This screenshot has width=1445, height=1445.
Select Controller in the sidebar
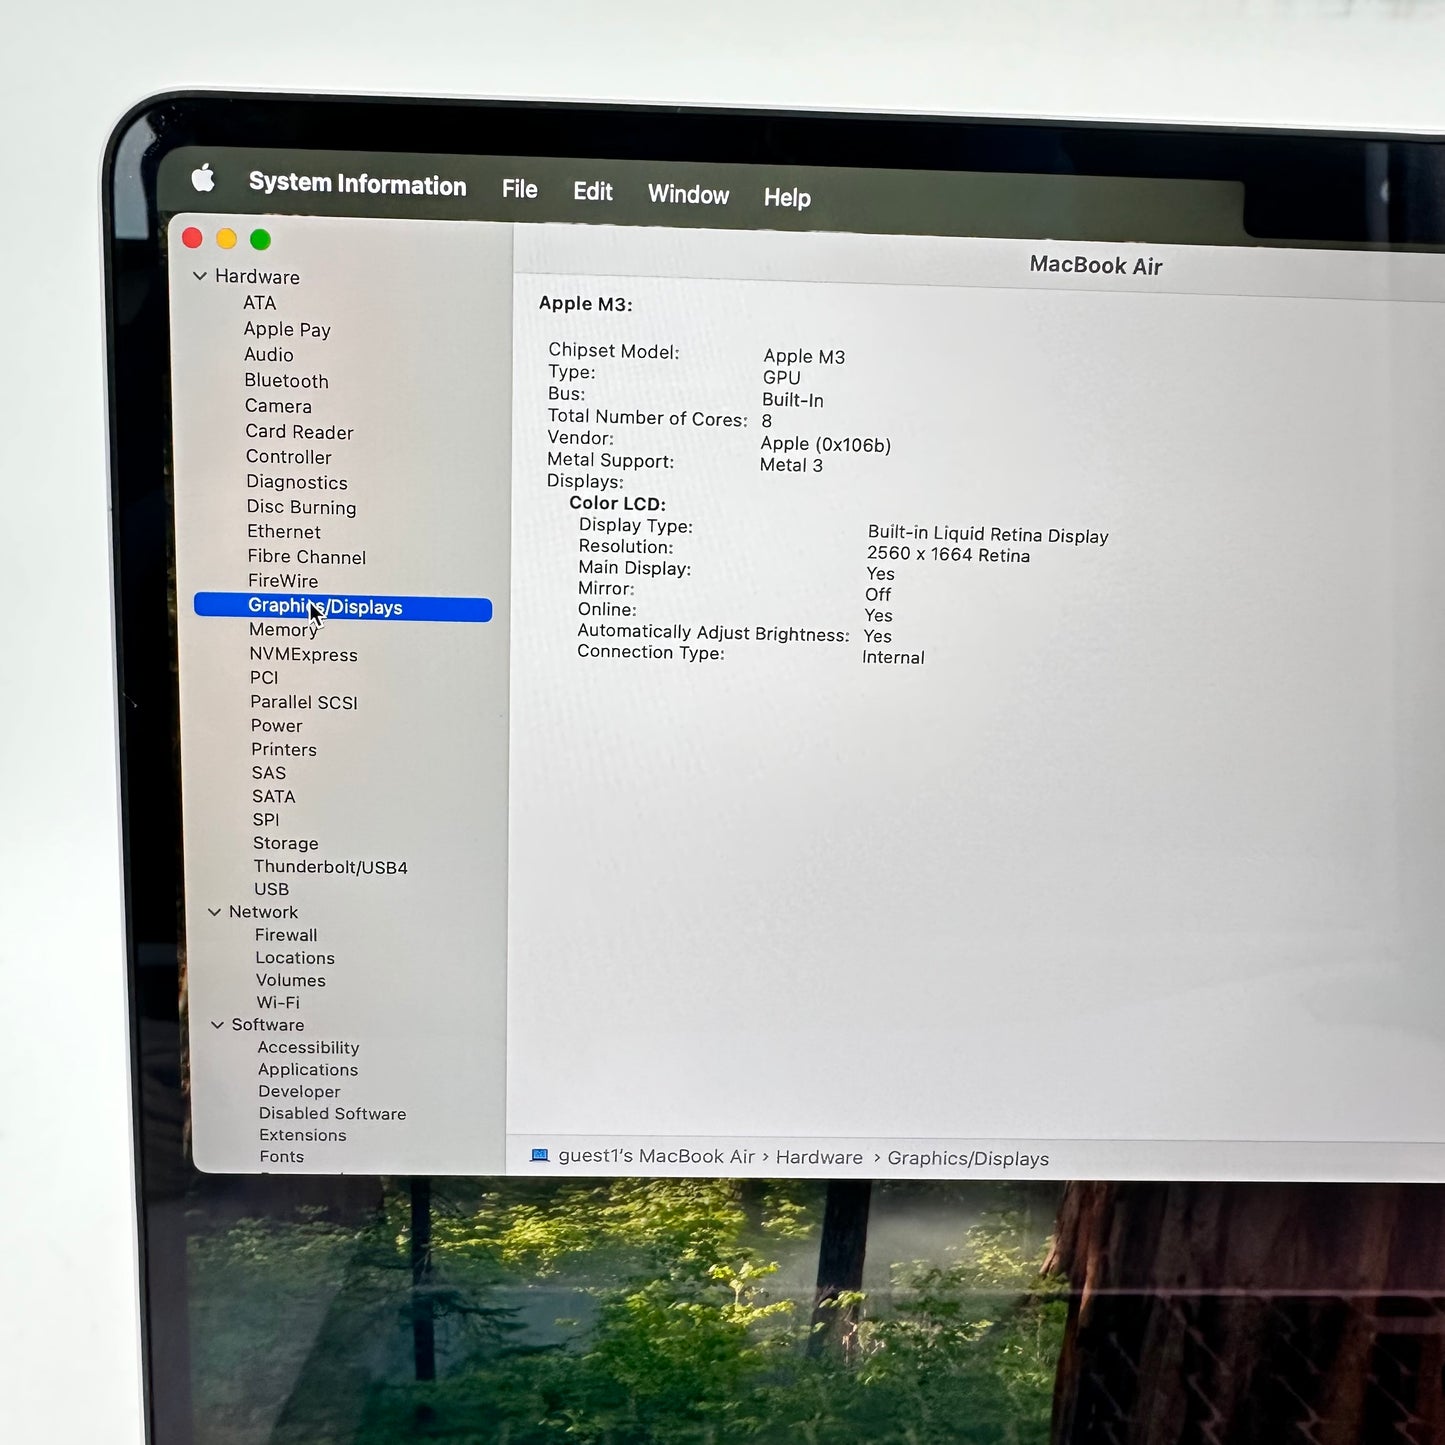tap(288, 457)
